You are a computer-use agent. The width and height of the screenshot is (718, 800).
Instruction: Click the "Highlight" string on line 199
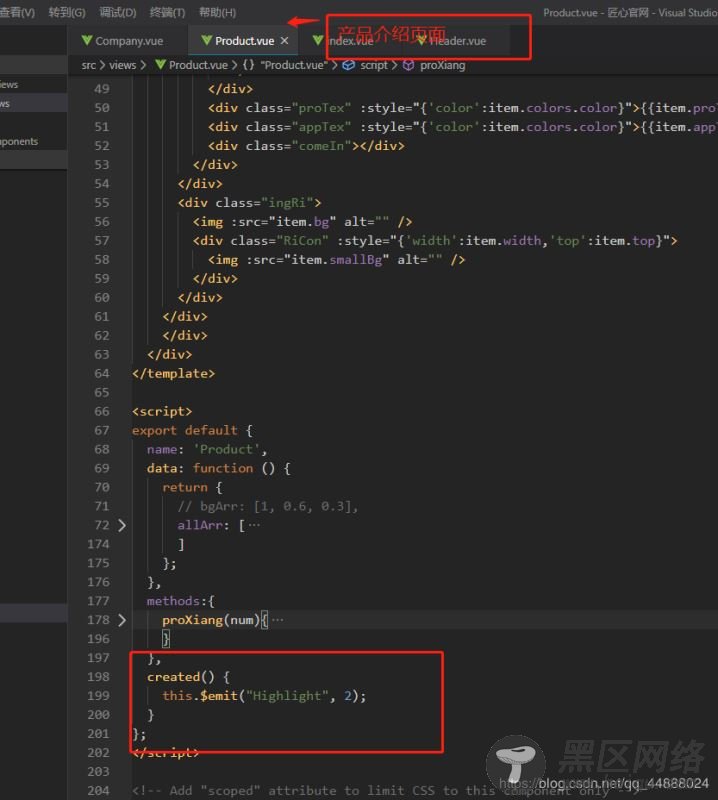click(x=288, y=696)
